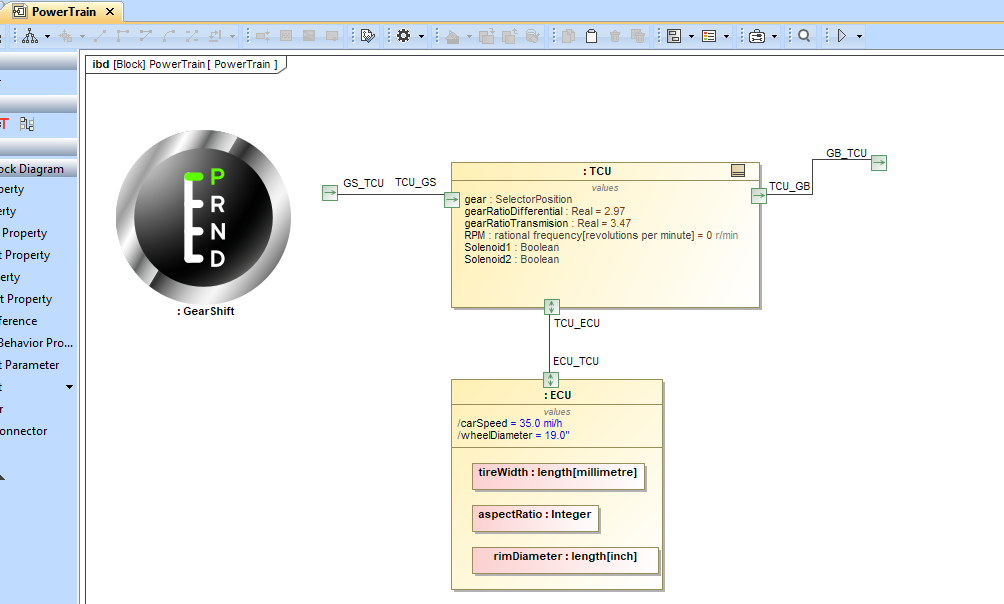The image size is (1004, 604).
Task: Click the validation checkmark toolbar icon
Action: [368, 36]
